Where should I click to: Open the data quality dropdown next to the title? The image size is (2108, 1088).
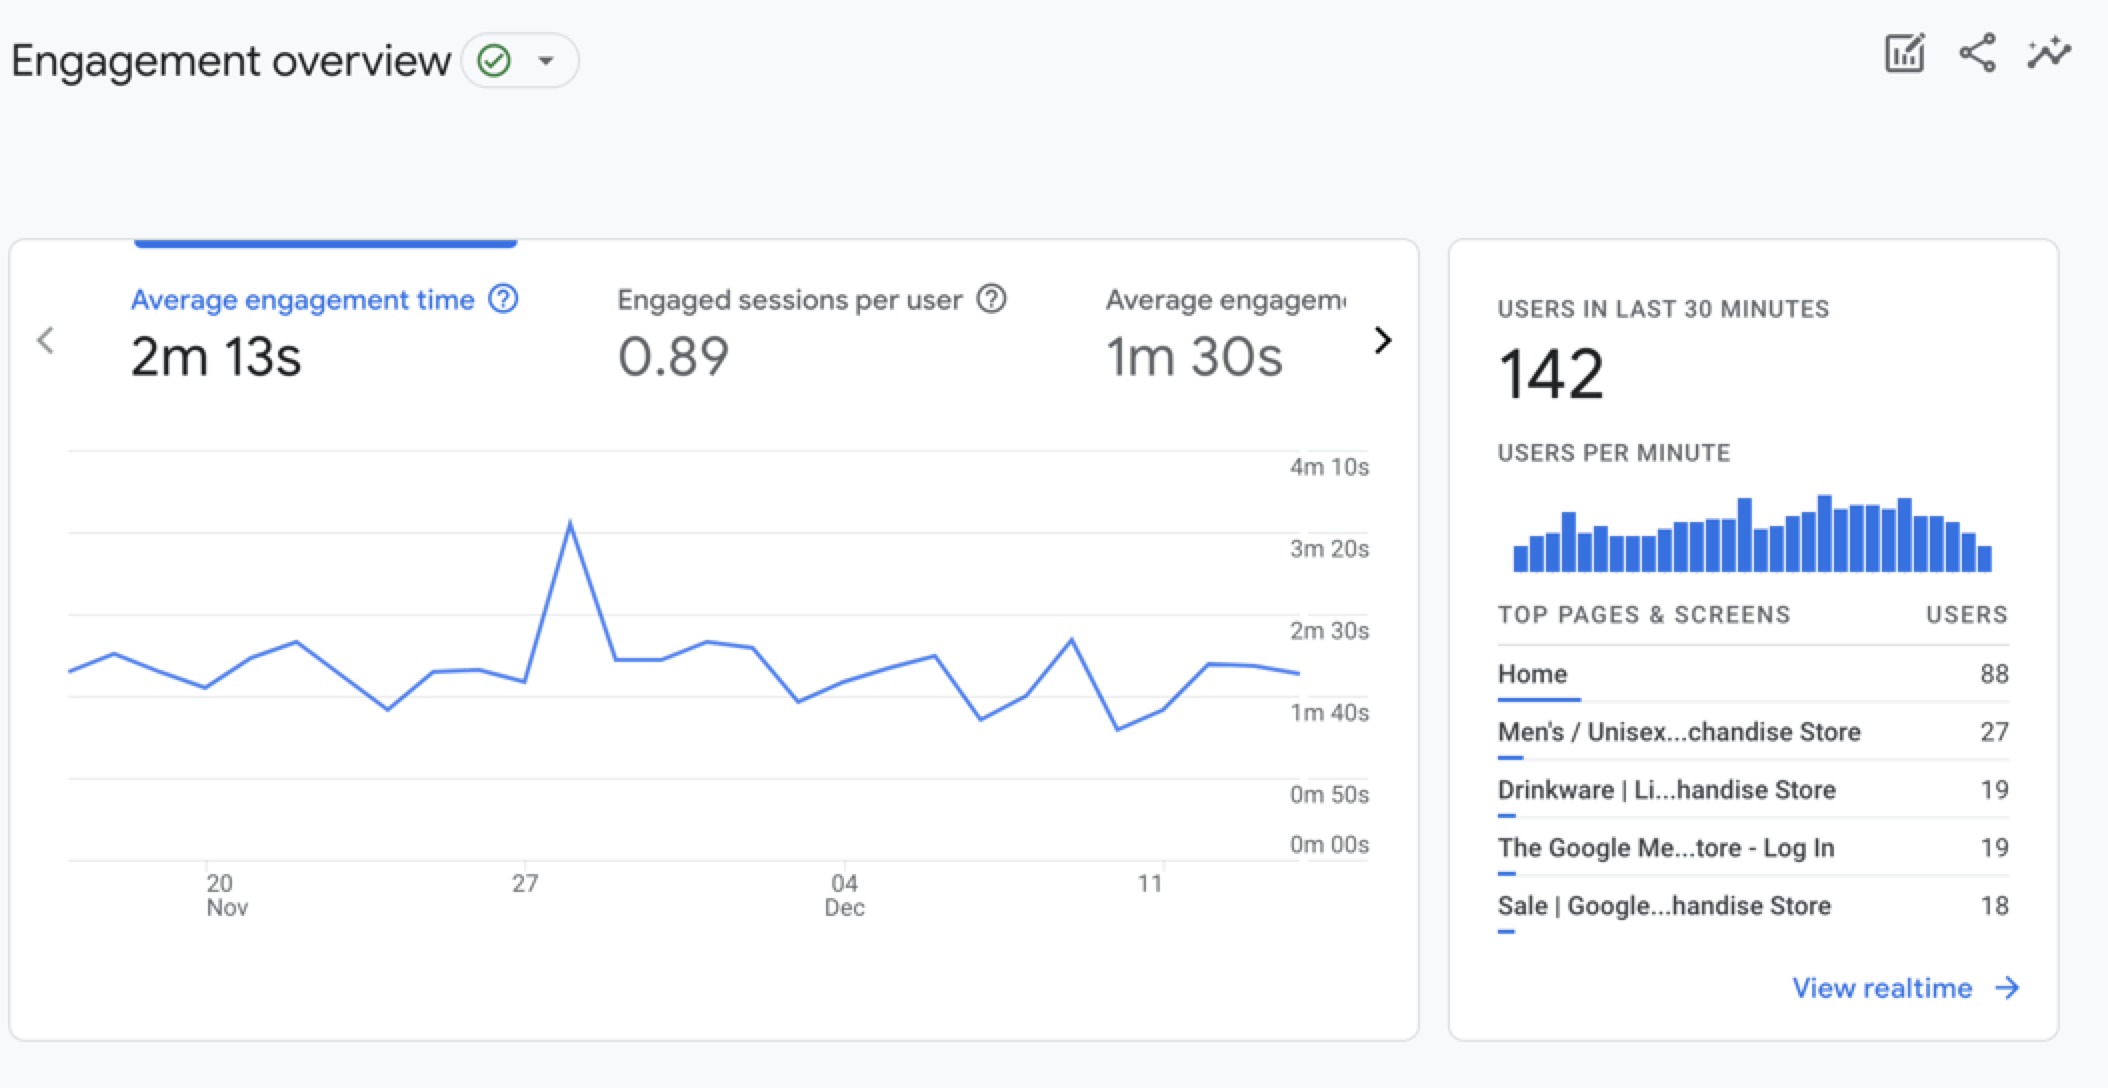pyautogui.click(x=546, y=60)
